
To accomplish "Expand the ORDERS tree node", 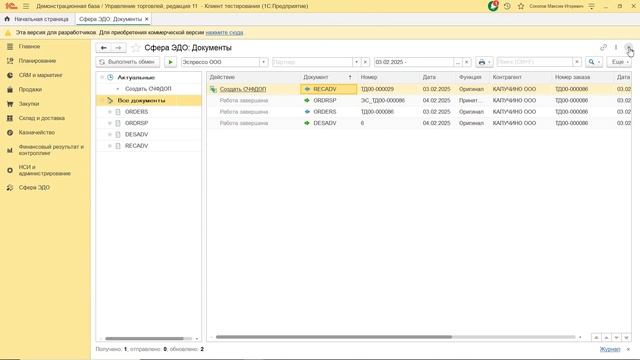I will [109, 112].
